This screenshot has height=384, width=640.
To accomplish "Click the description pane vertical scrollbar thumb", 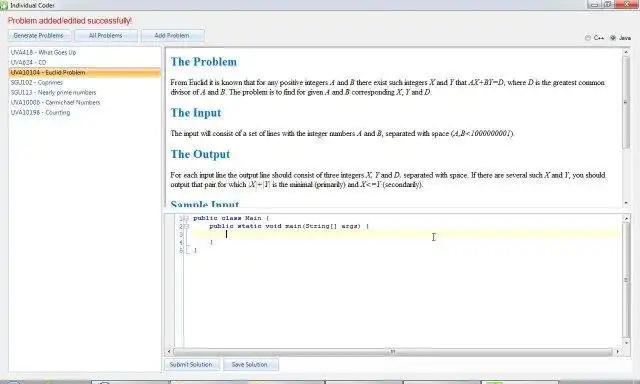I will coord(626,103).
